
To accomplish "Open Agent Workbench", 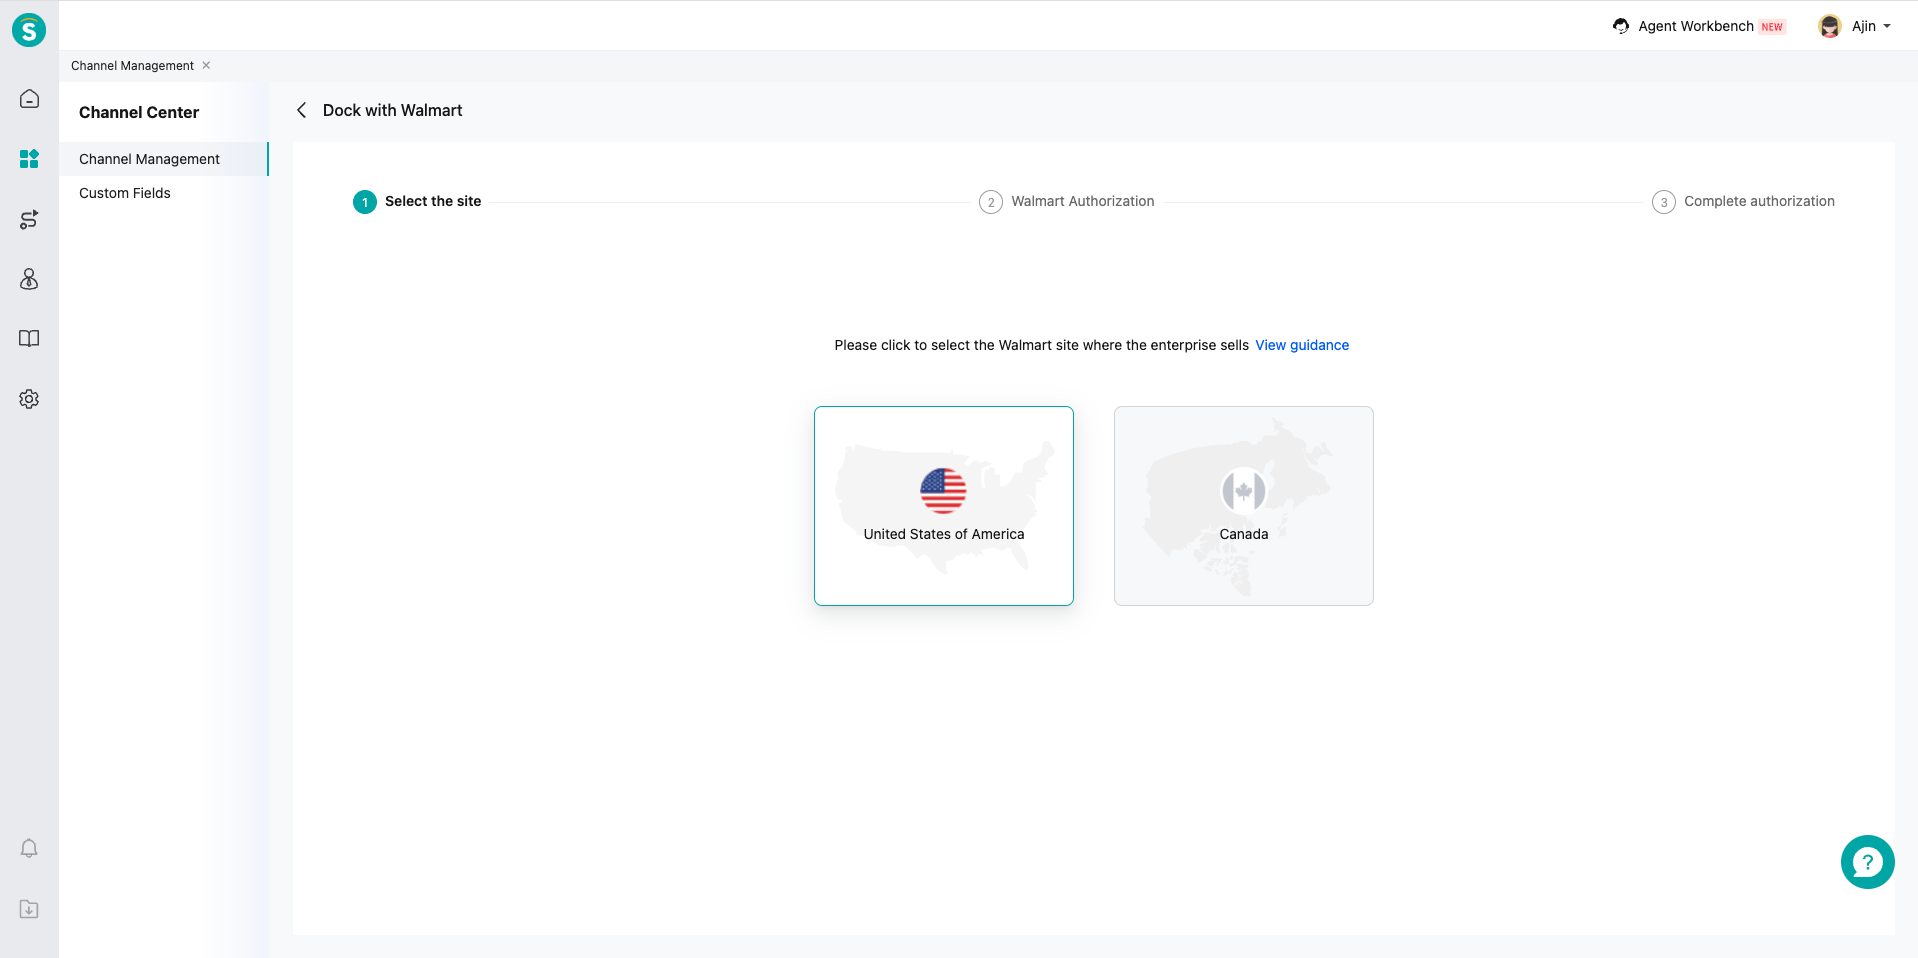I will tap(1696, 26).
